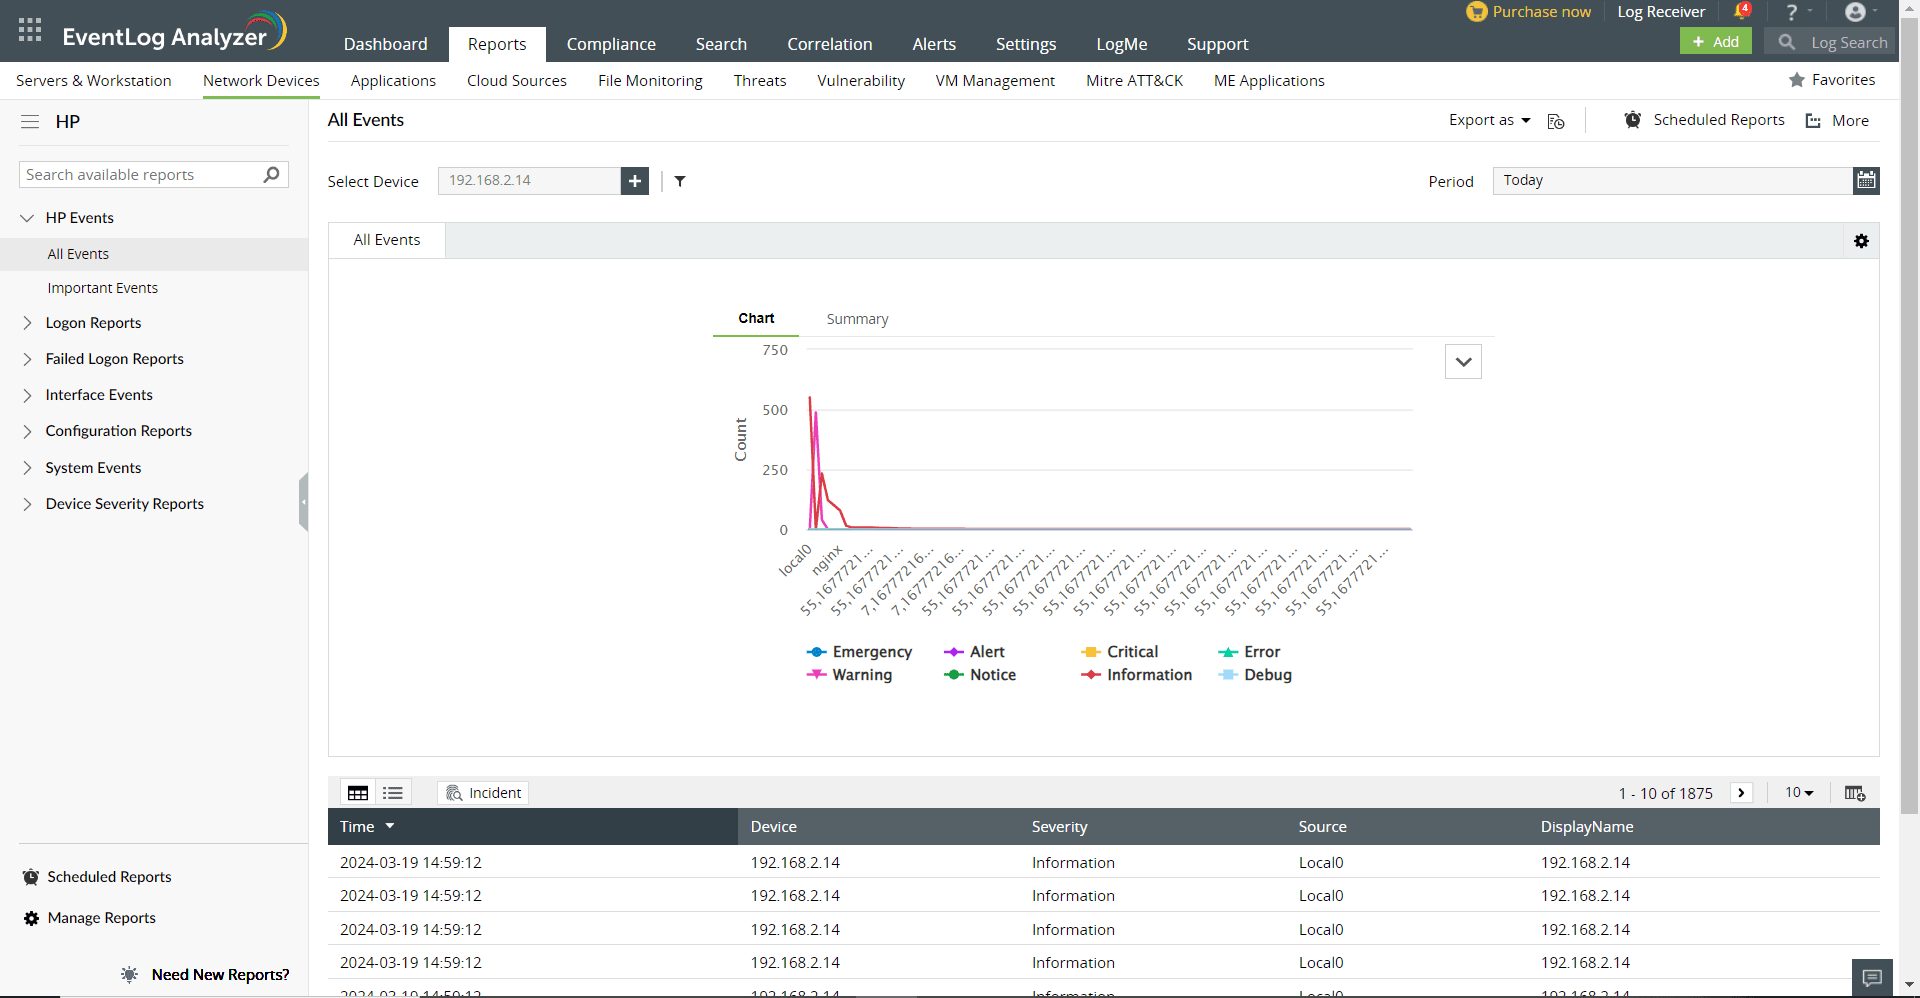Open the More options icon
This screenshot has width=1920, height=998.
(1813, 121)
